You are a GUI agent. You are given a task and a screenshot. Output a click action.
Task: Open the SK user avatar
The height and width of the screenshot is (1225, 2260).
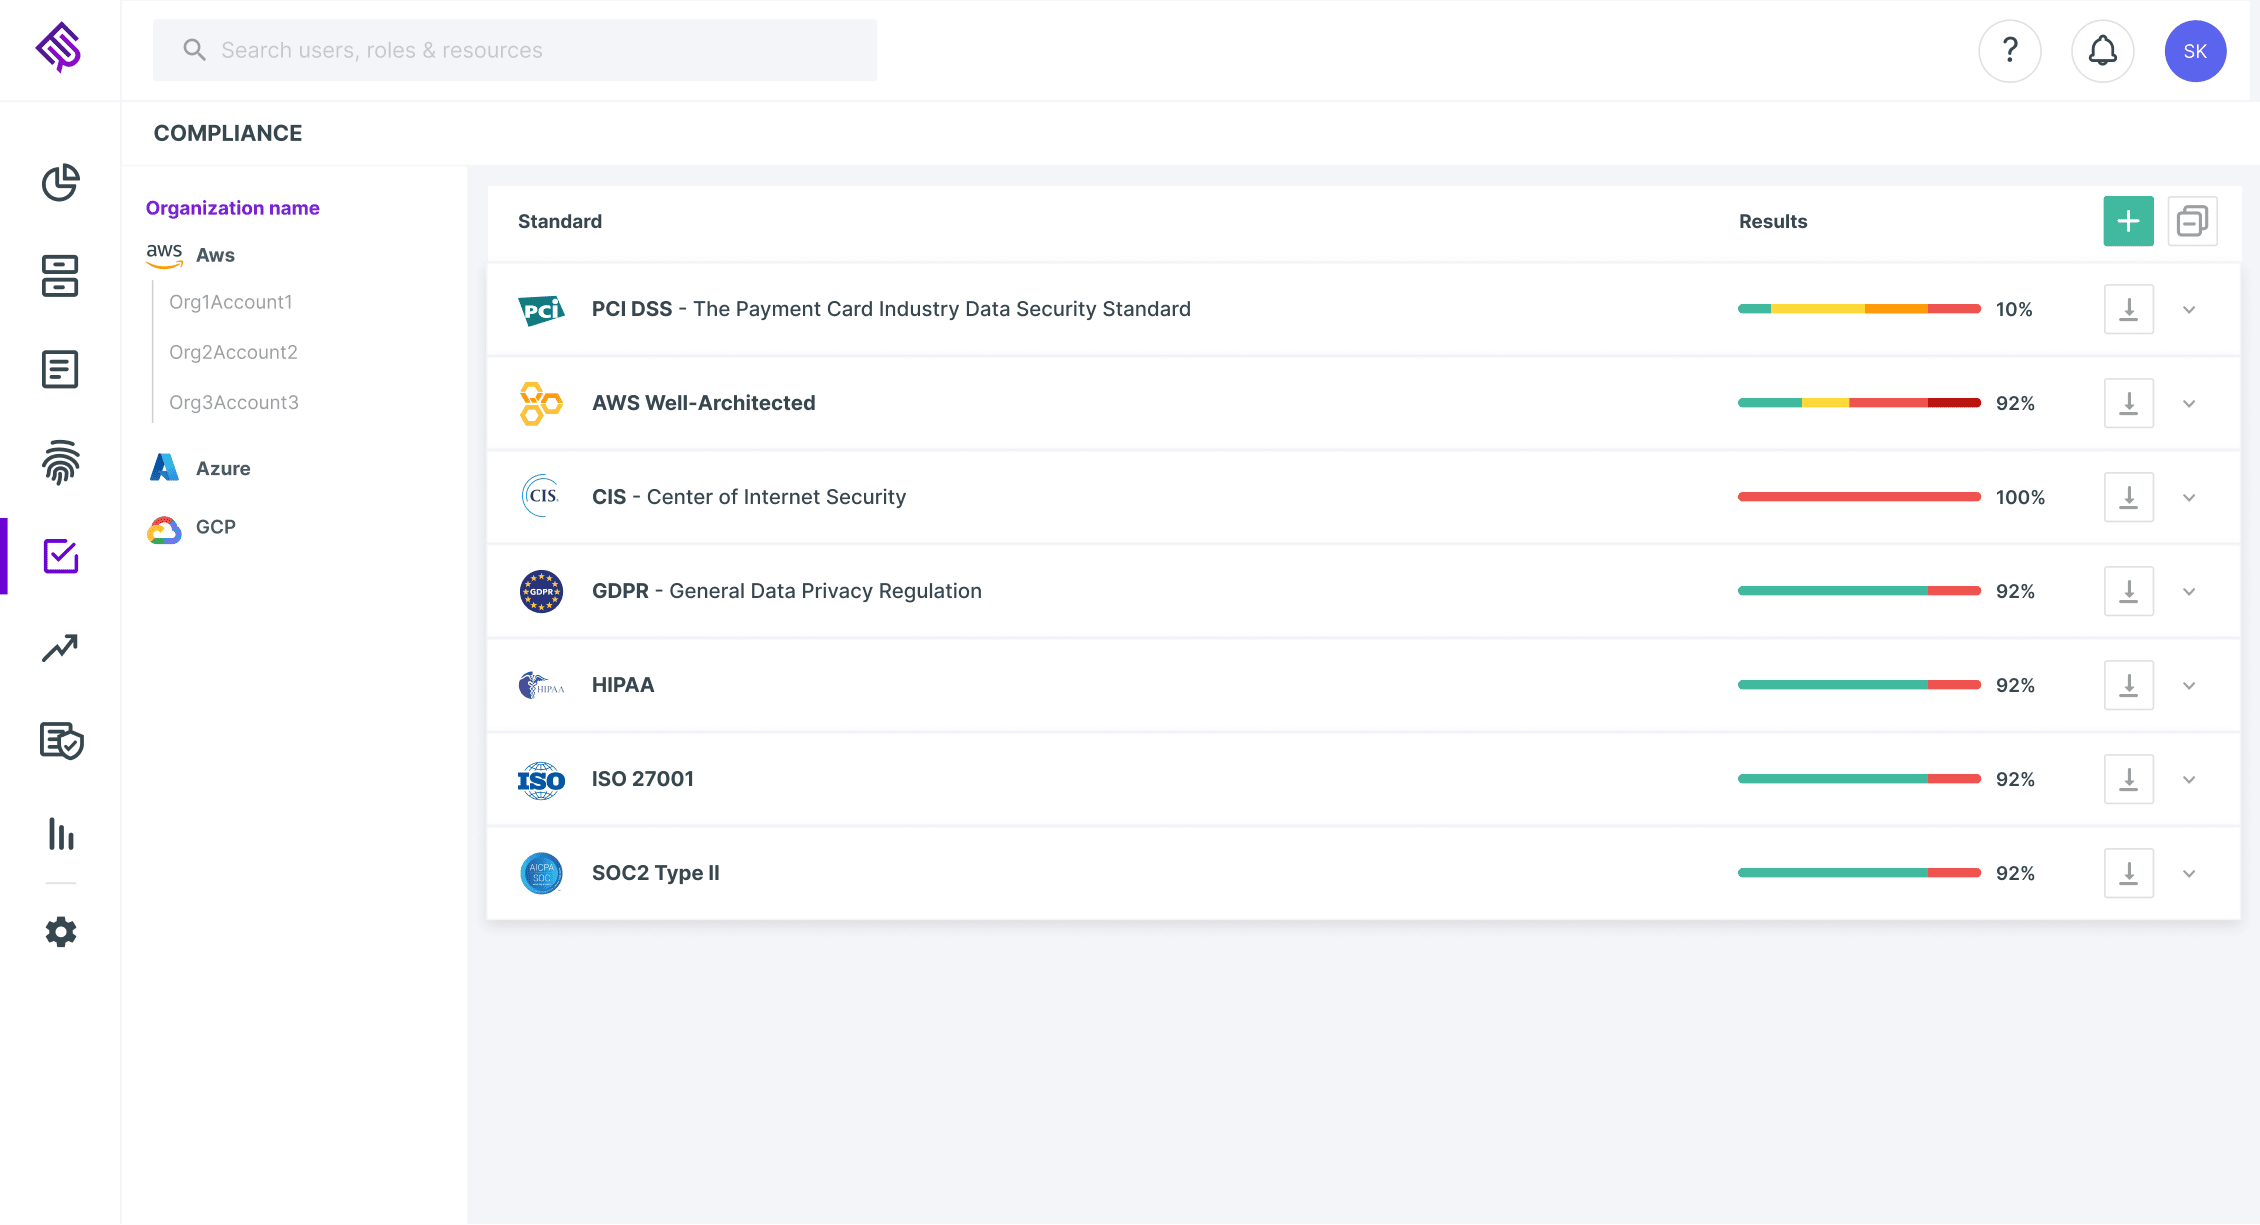(2196, 51)
